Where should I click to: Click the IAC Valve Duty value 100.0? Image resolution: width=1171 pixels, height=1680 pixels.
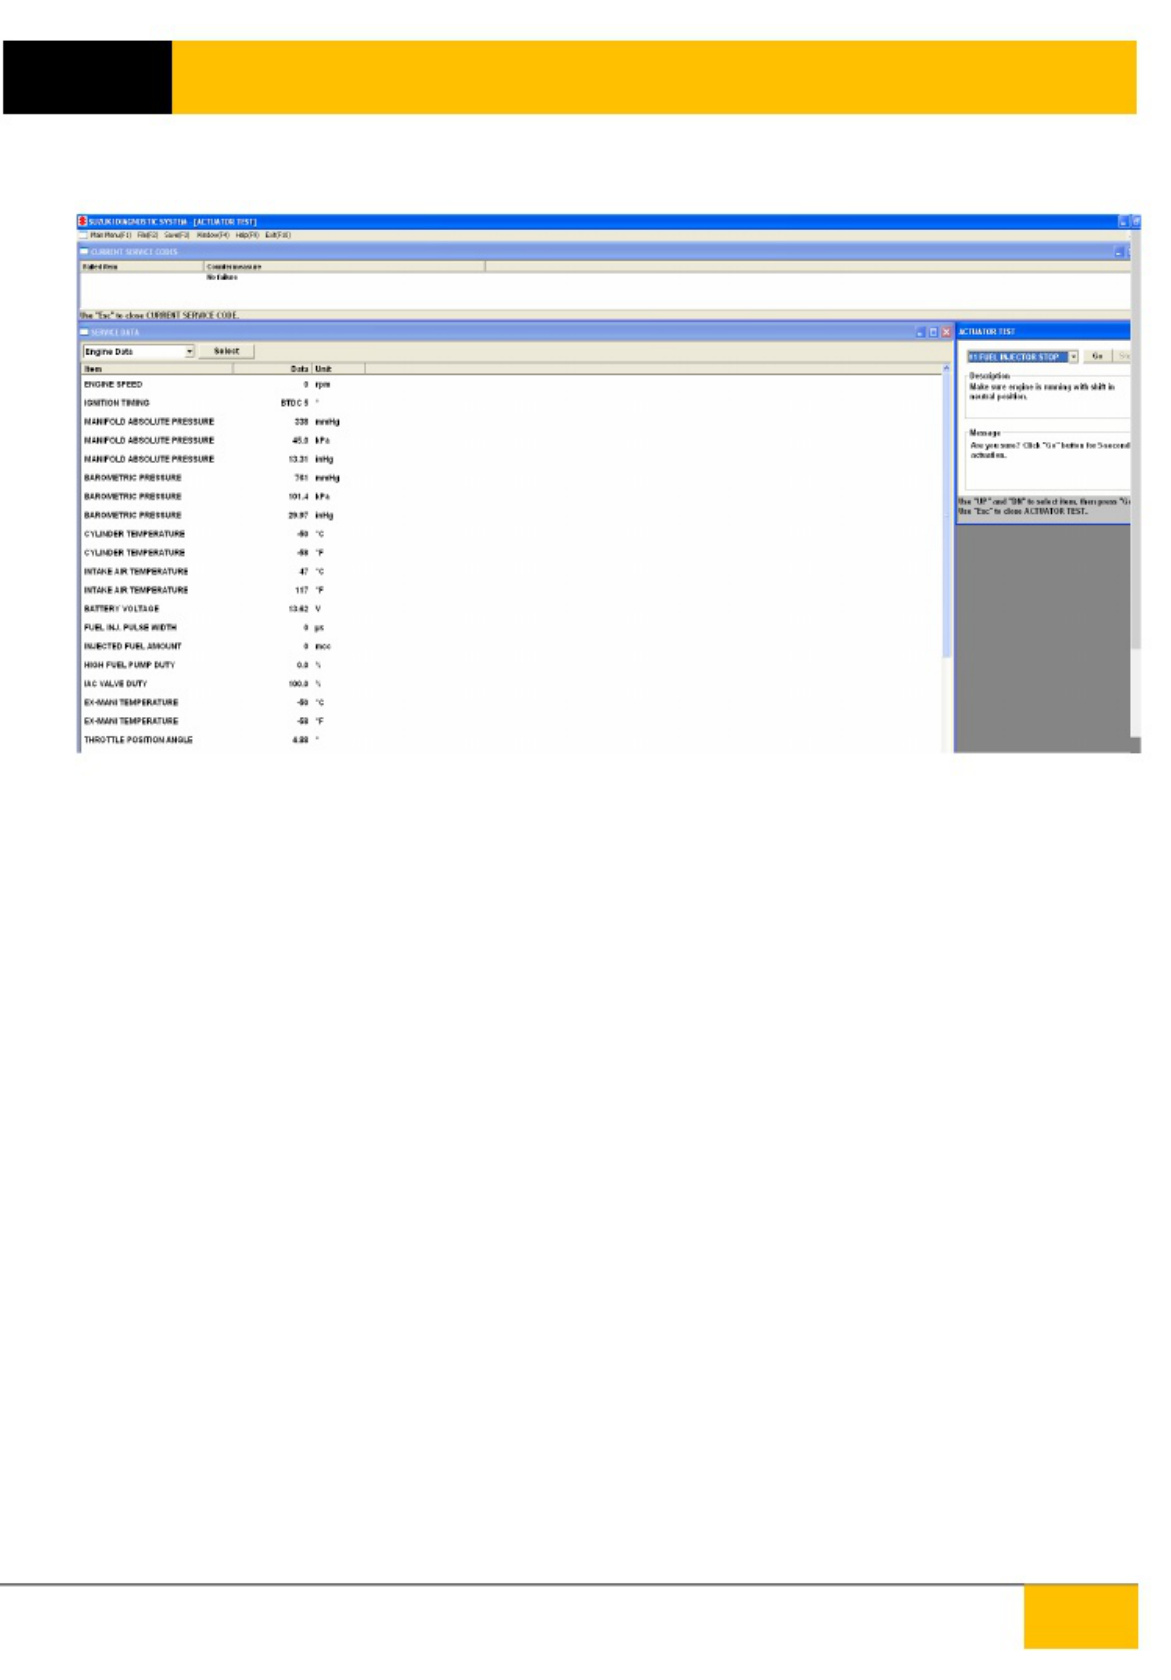pyautogui.click(x=298, y=684)
